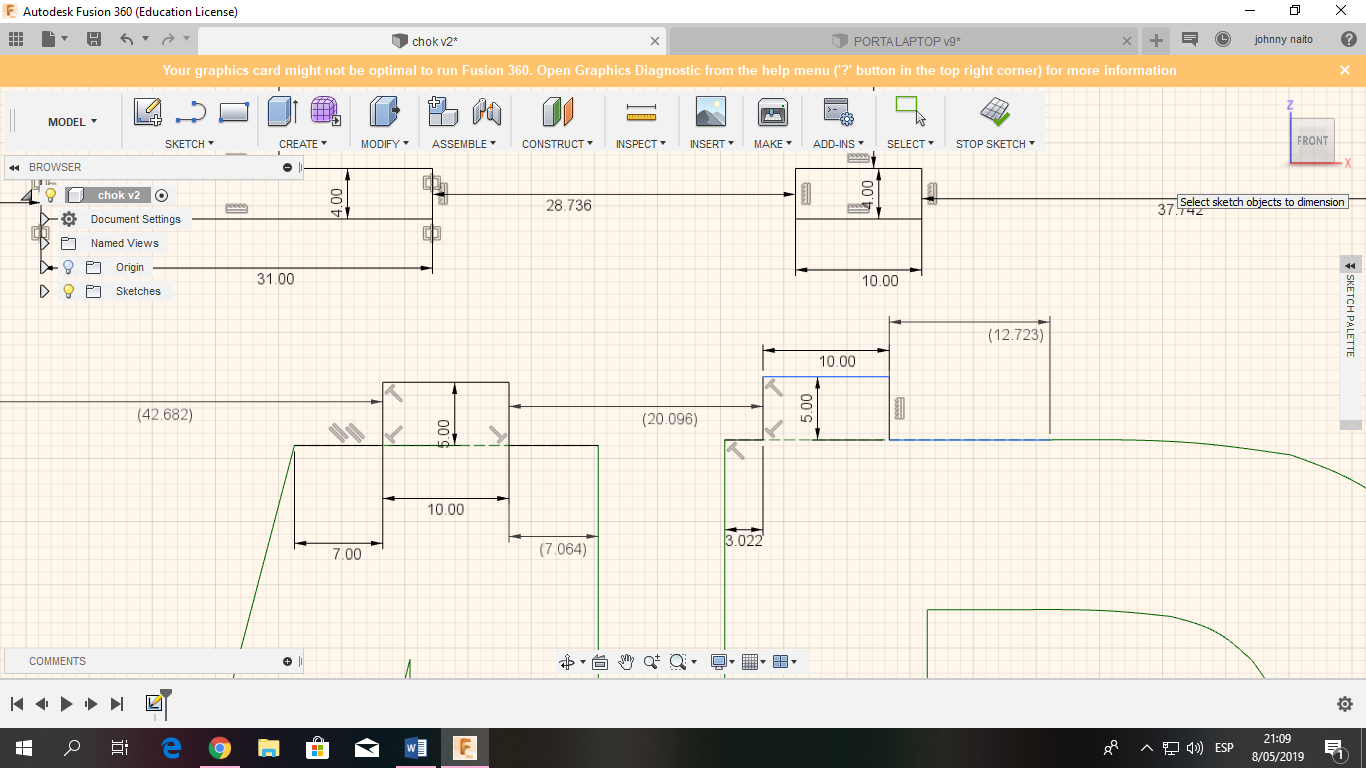Select the Offset Plane construct icon
The height and width of the screenshot is (768, 1366).
[558, 111]
